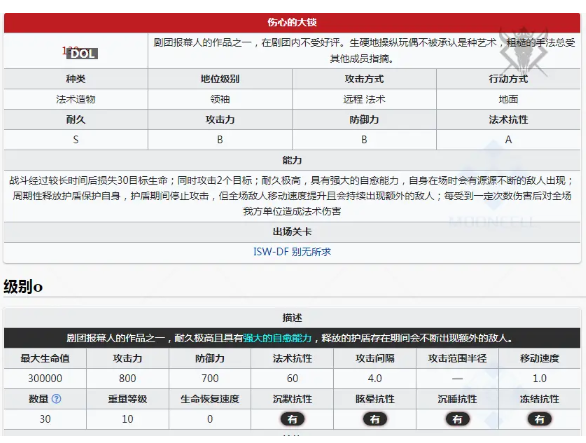
Task: Open the ISW-DF 别无所求 stage link
Action: 292,252
